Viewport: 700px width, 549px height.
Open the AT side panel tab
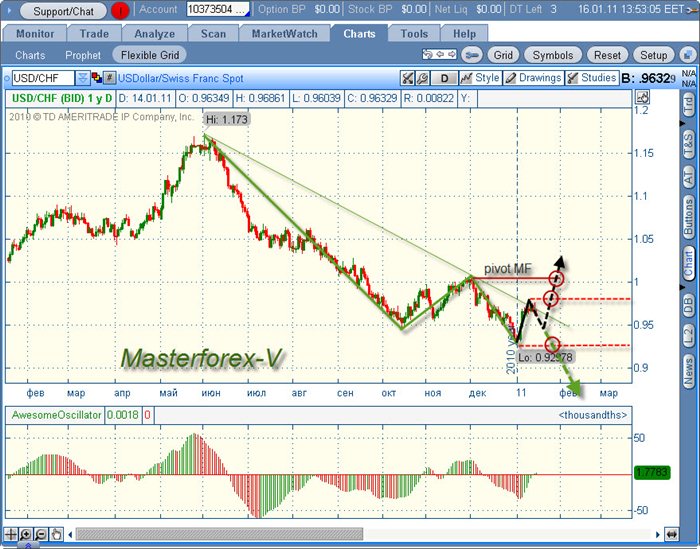pos(688,178)
